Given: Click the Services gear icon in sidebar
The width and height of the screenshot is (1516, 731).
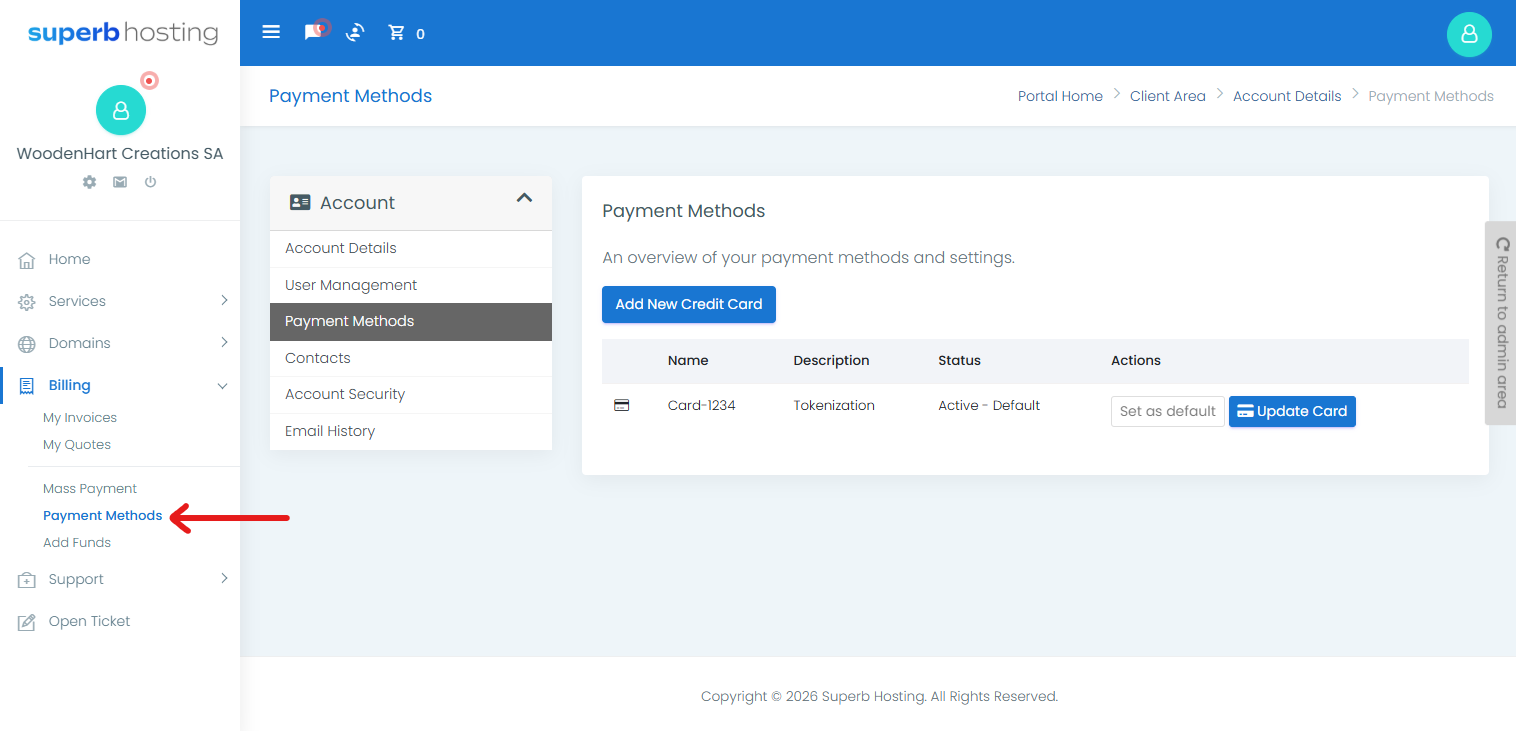Looking at the screenshot, I should (x=27, y=302).
